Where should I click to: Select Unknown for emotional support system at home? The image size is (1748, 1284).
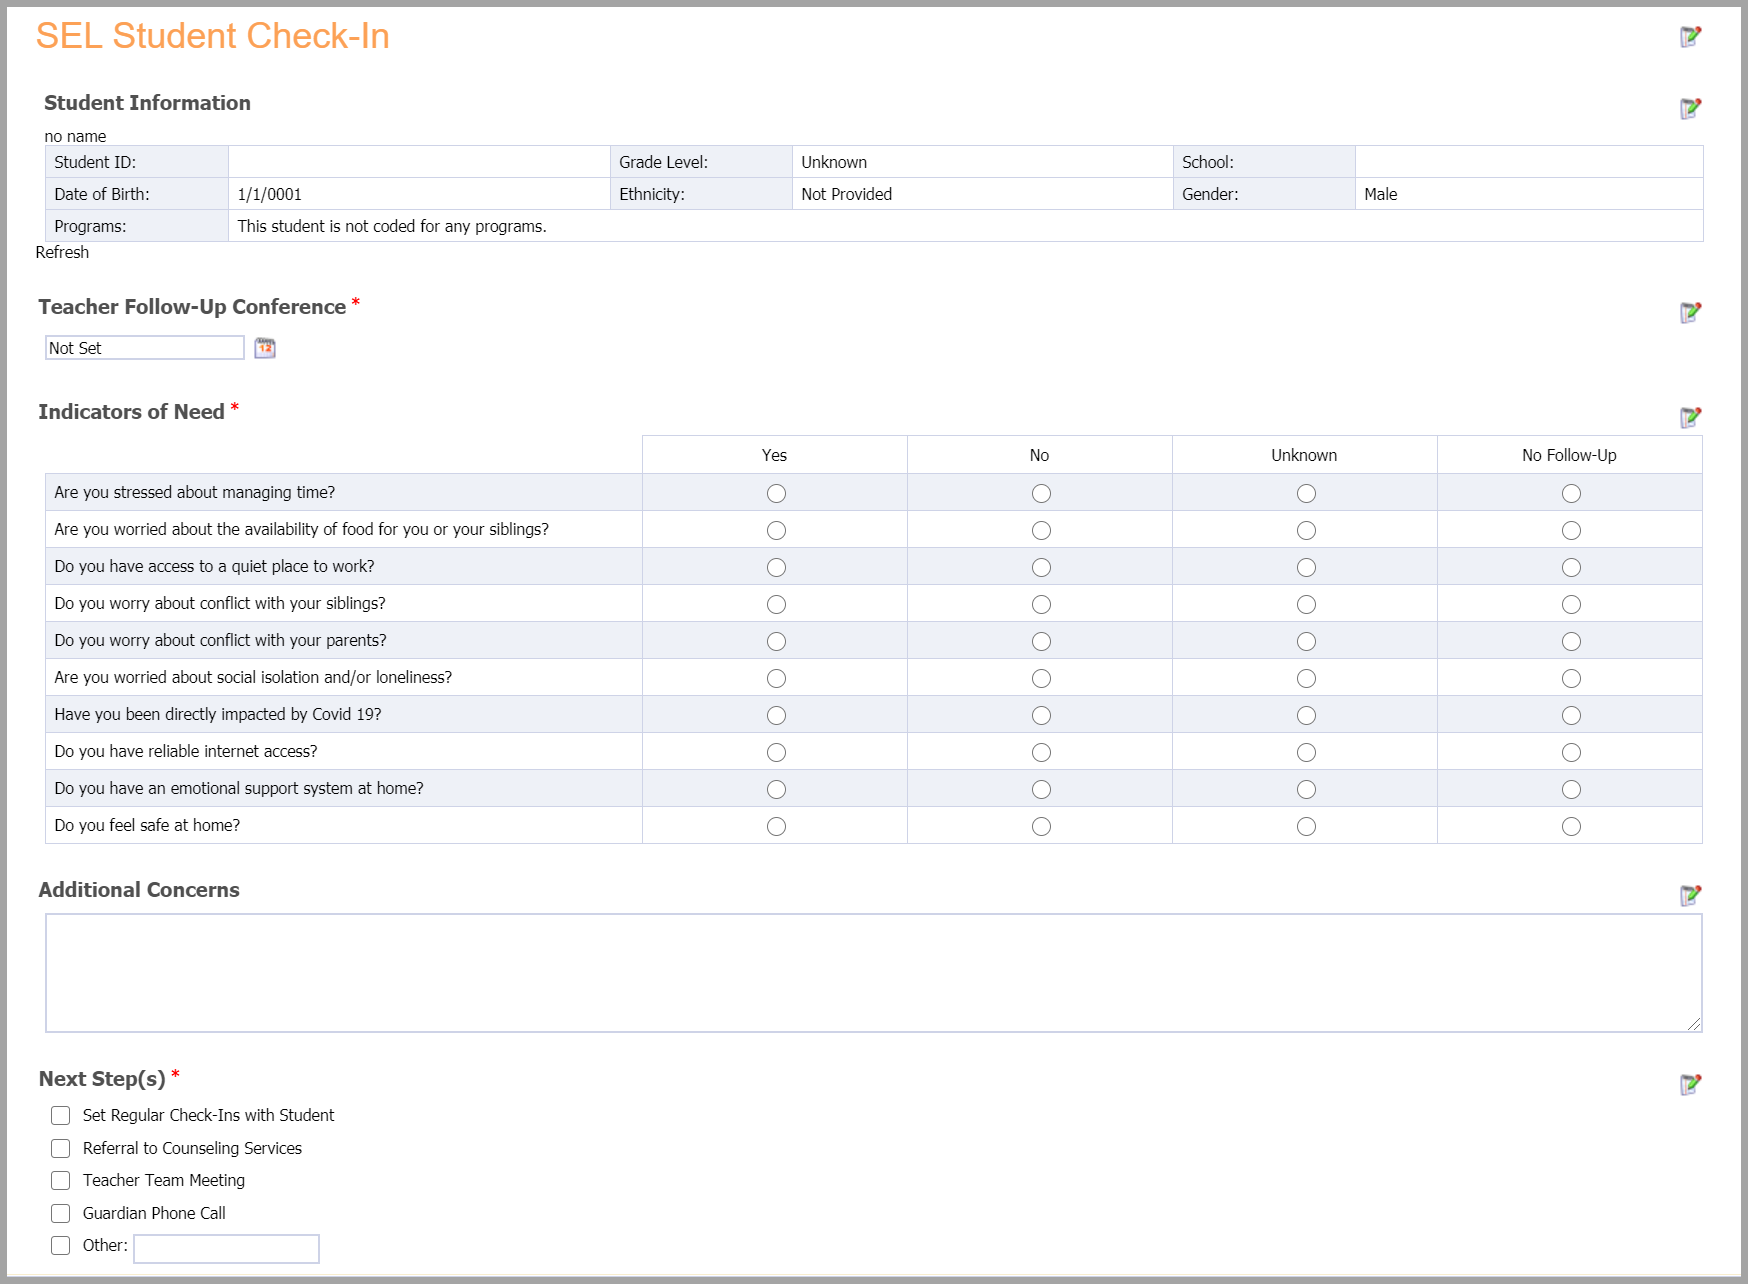[x=1306, y=789]
